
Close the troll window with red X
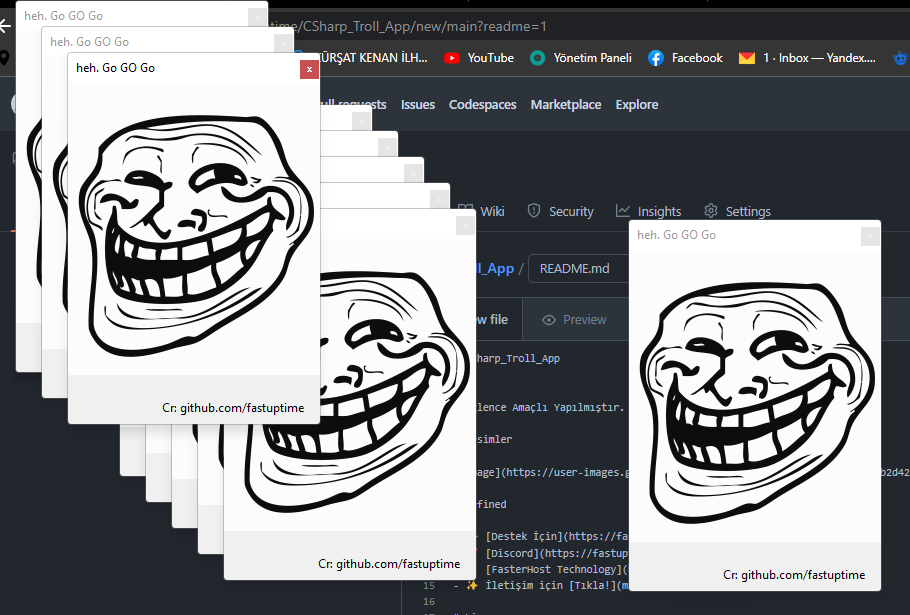coord(309,70)
